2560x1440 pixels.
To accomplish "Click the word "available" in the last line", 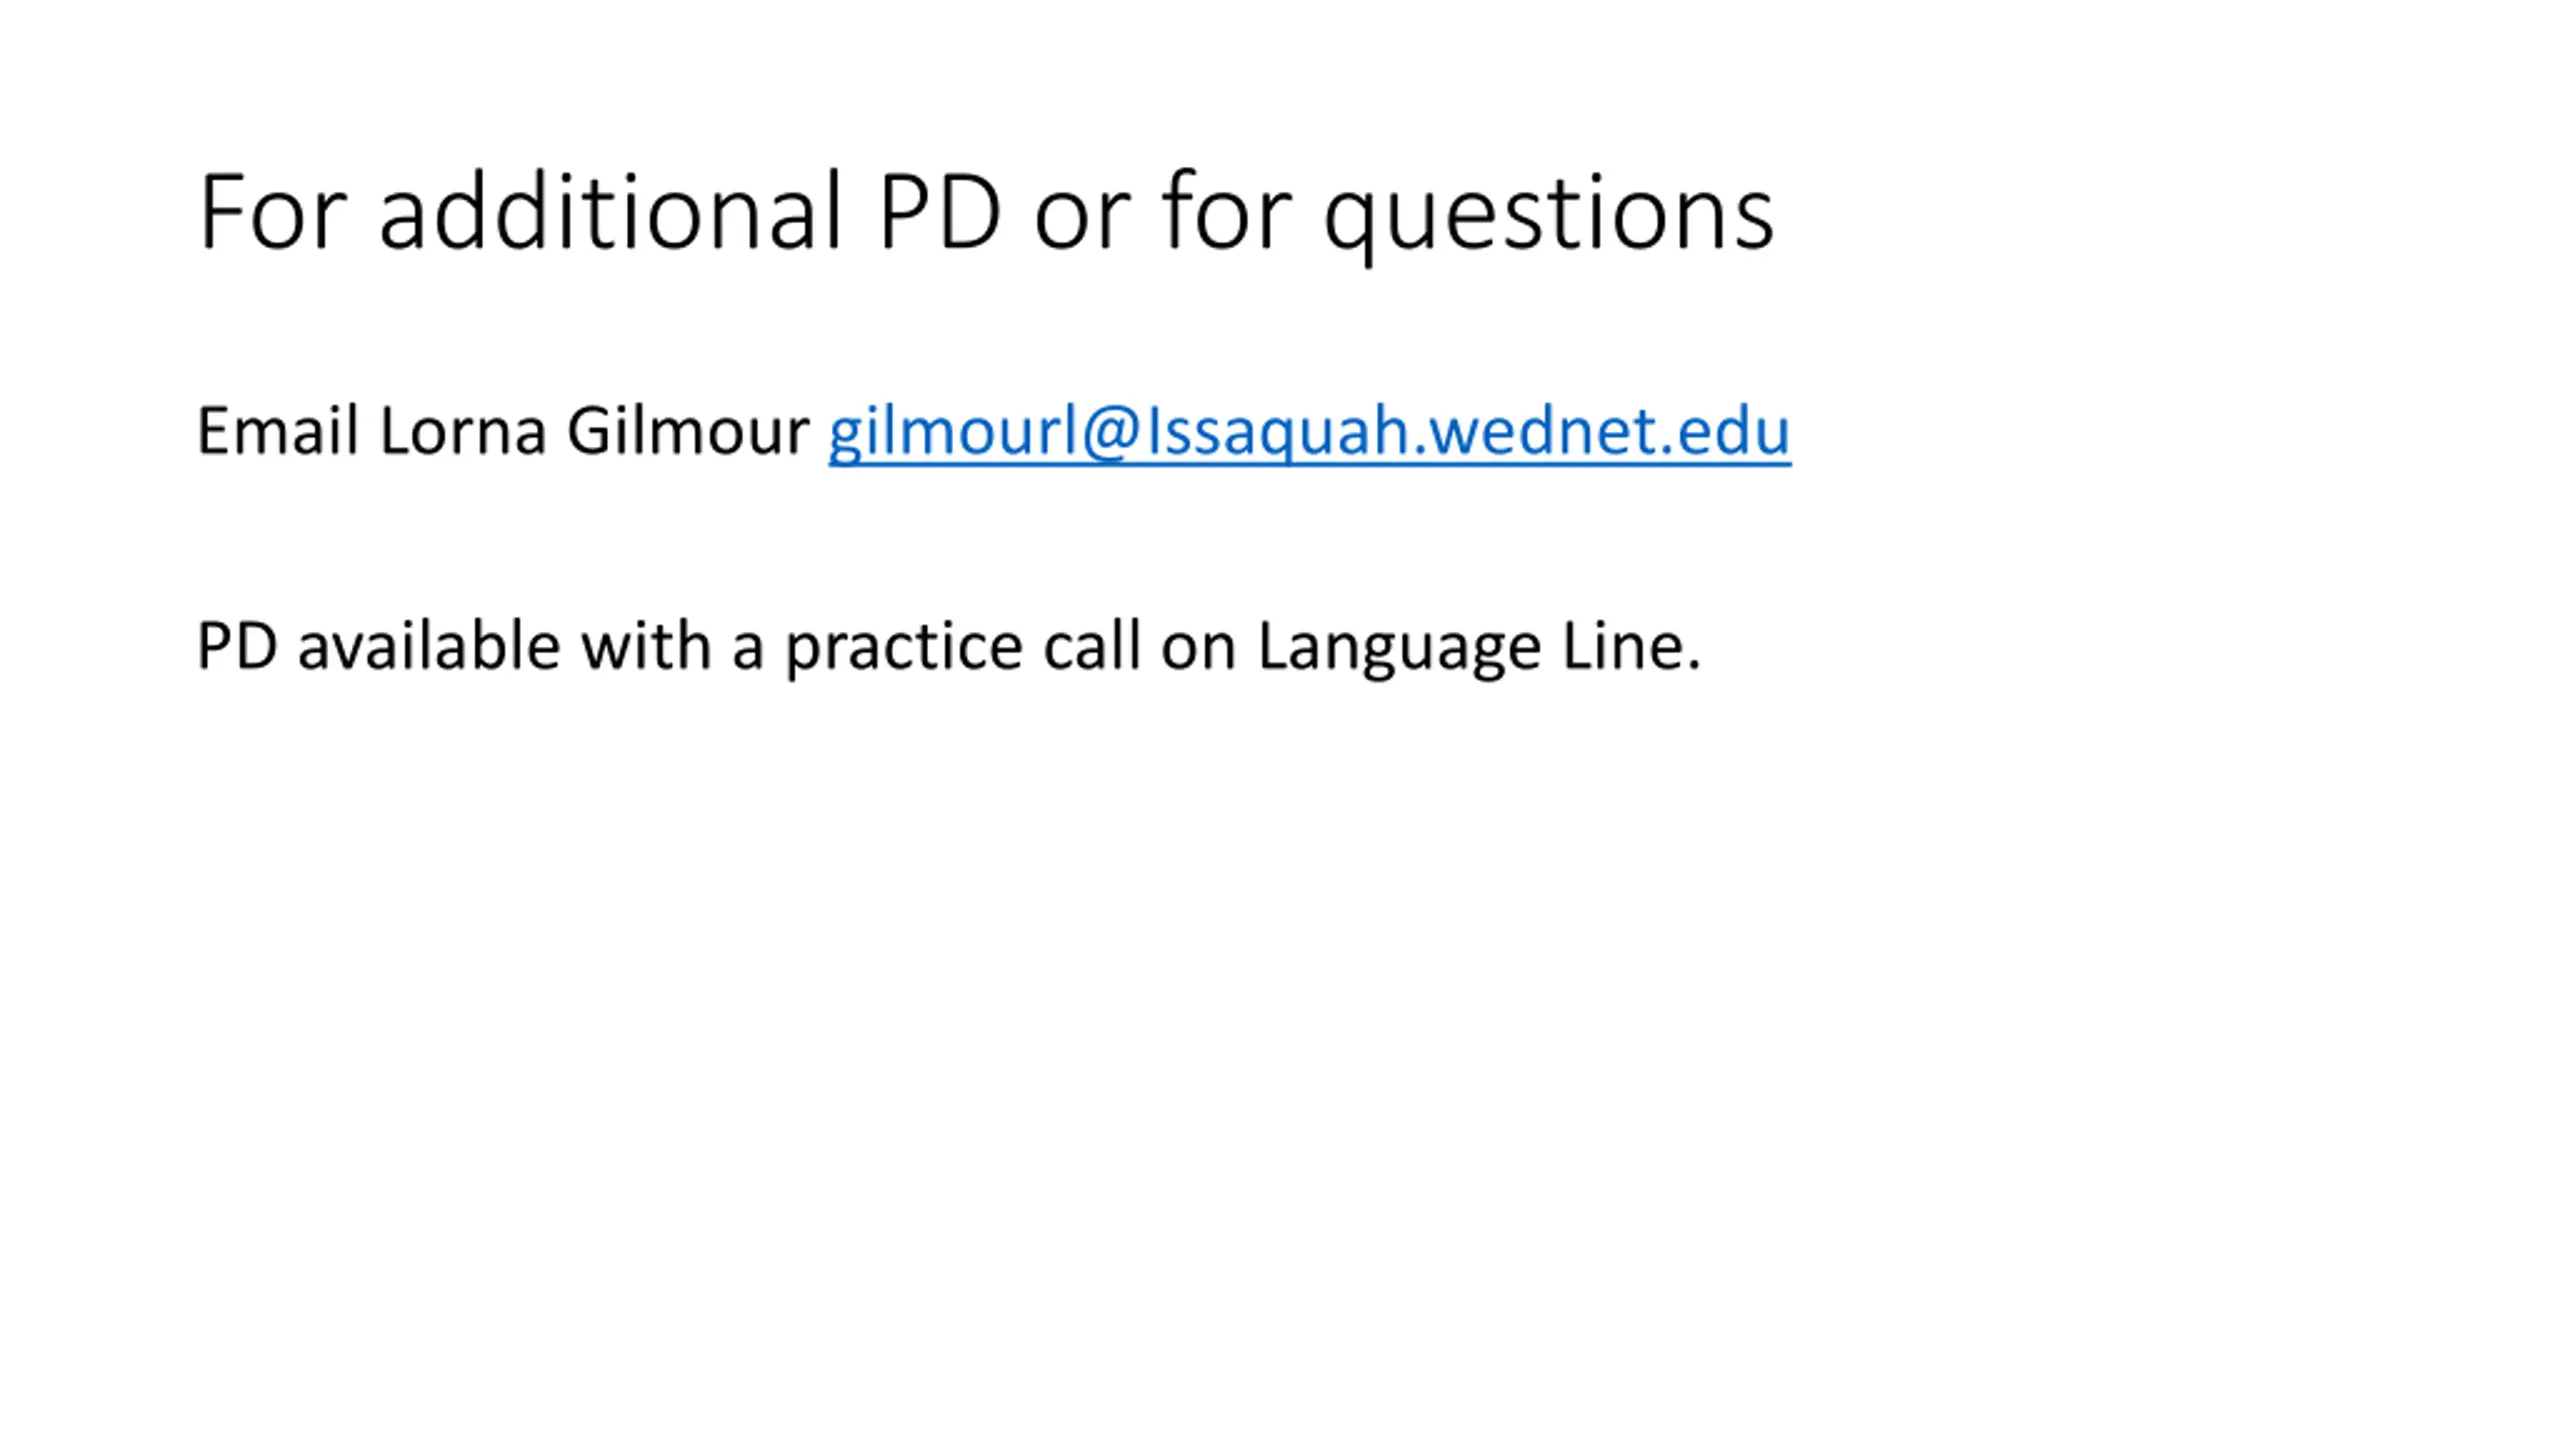I will (428, 646).
